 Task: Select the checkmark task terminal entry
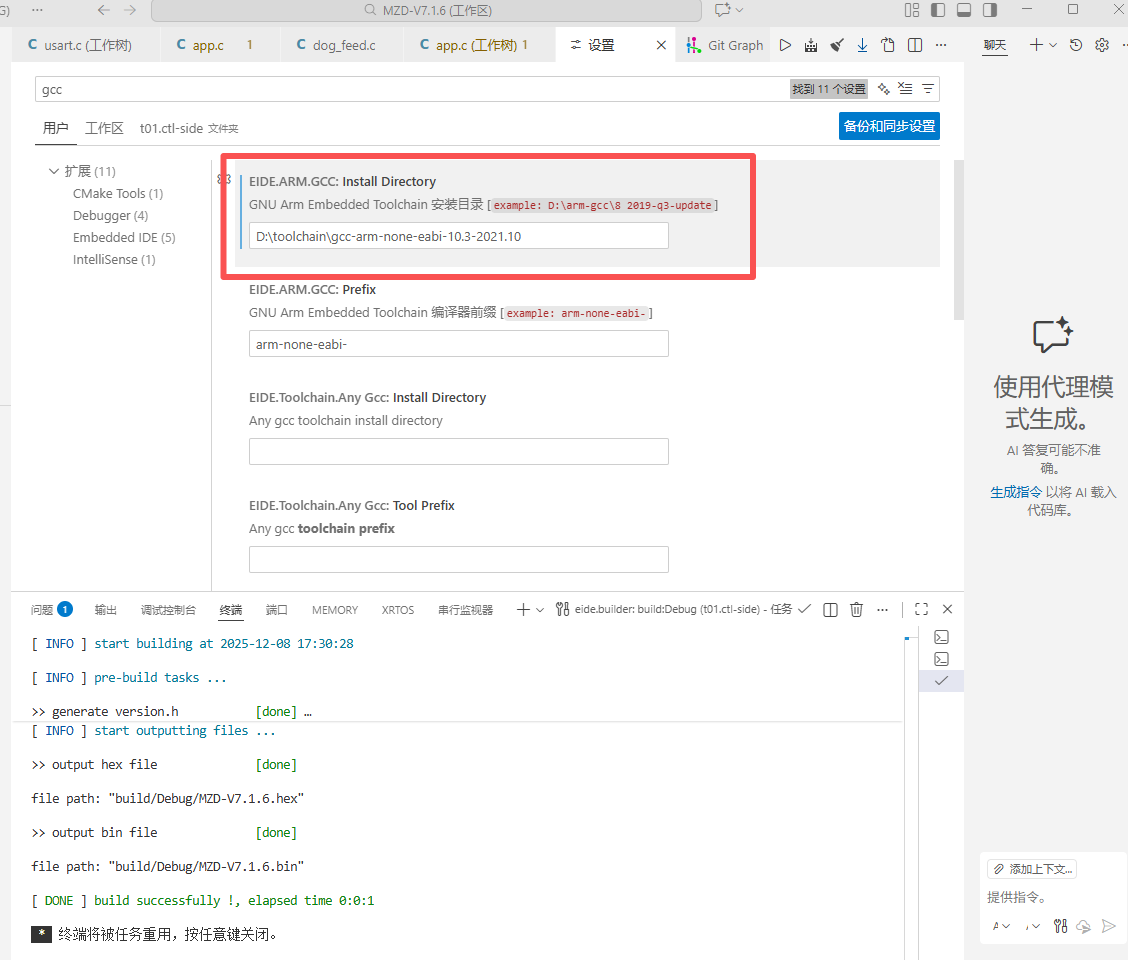point(941,681)
